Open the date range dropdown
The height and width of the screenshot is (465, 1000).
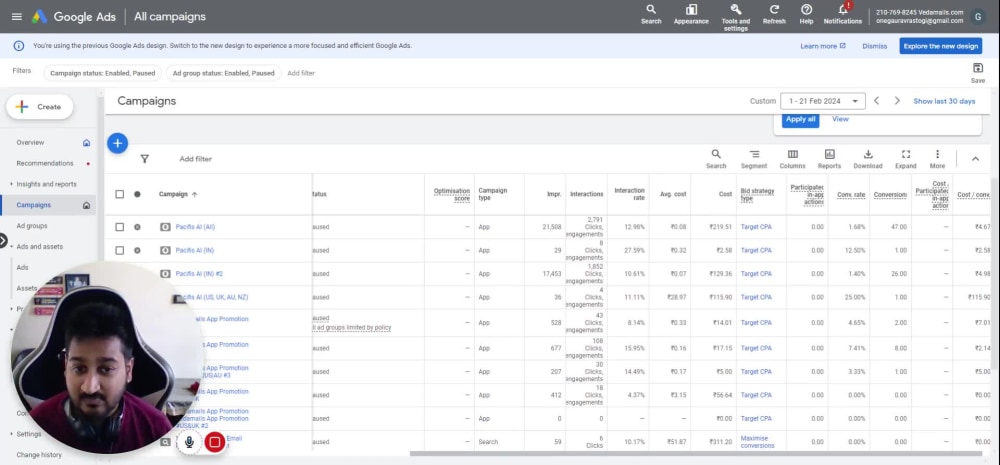point(823,101)
